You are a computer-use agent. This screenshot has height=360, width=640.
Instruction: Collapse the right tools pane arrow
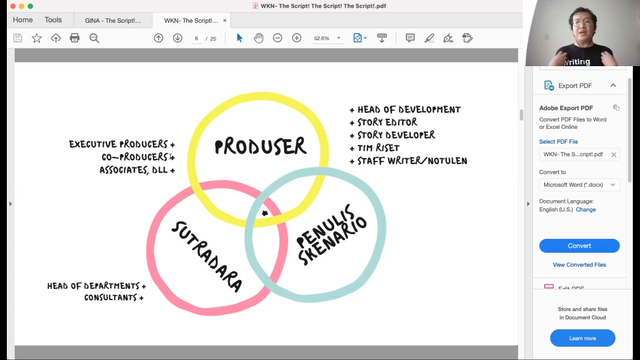pos(528,204)
